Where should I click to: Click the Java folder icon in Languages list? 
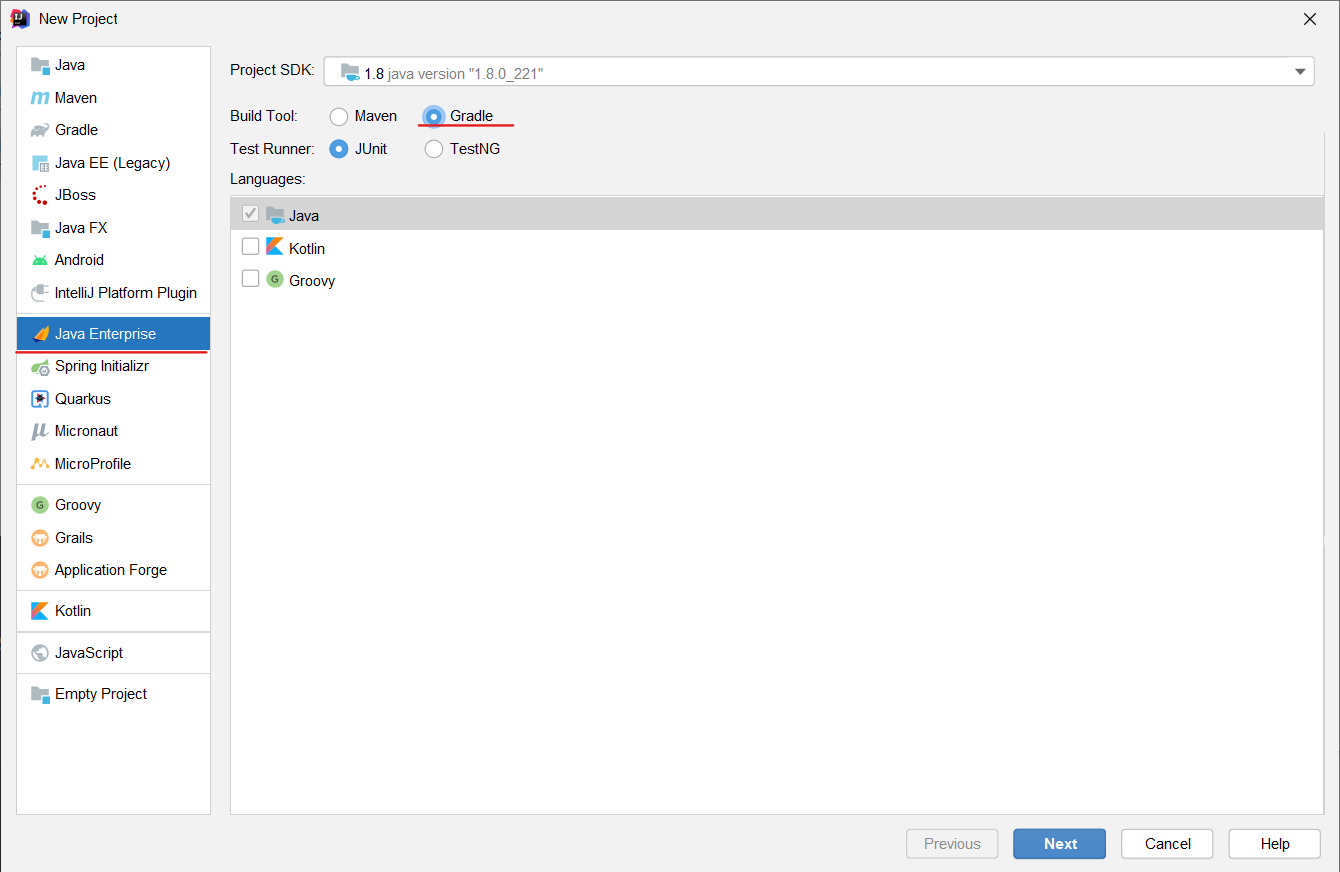(x=275, y=214)
